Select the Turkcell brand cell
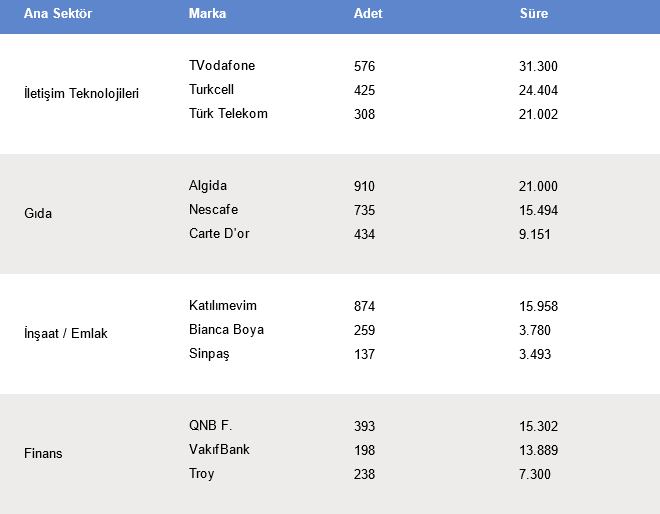 [x=211, y=90]
